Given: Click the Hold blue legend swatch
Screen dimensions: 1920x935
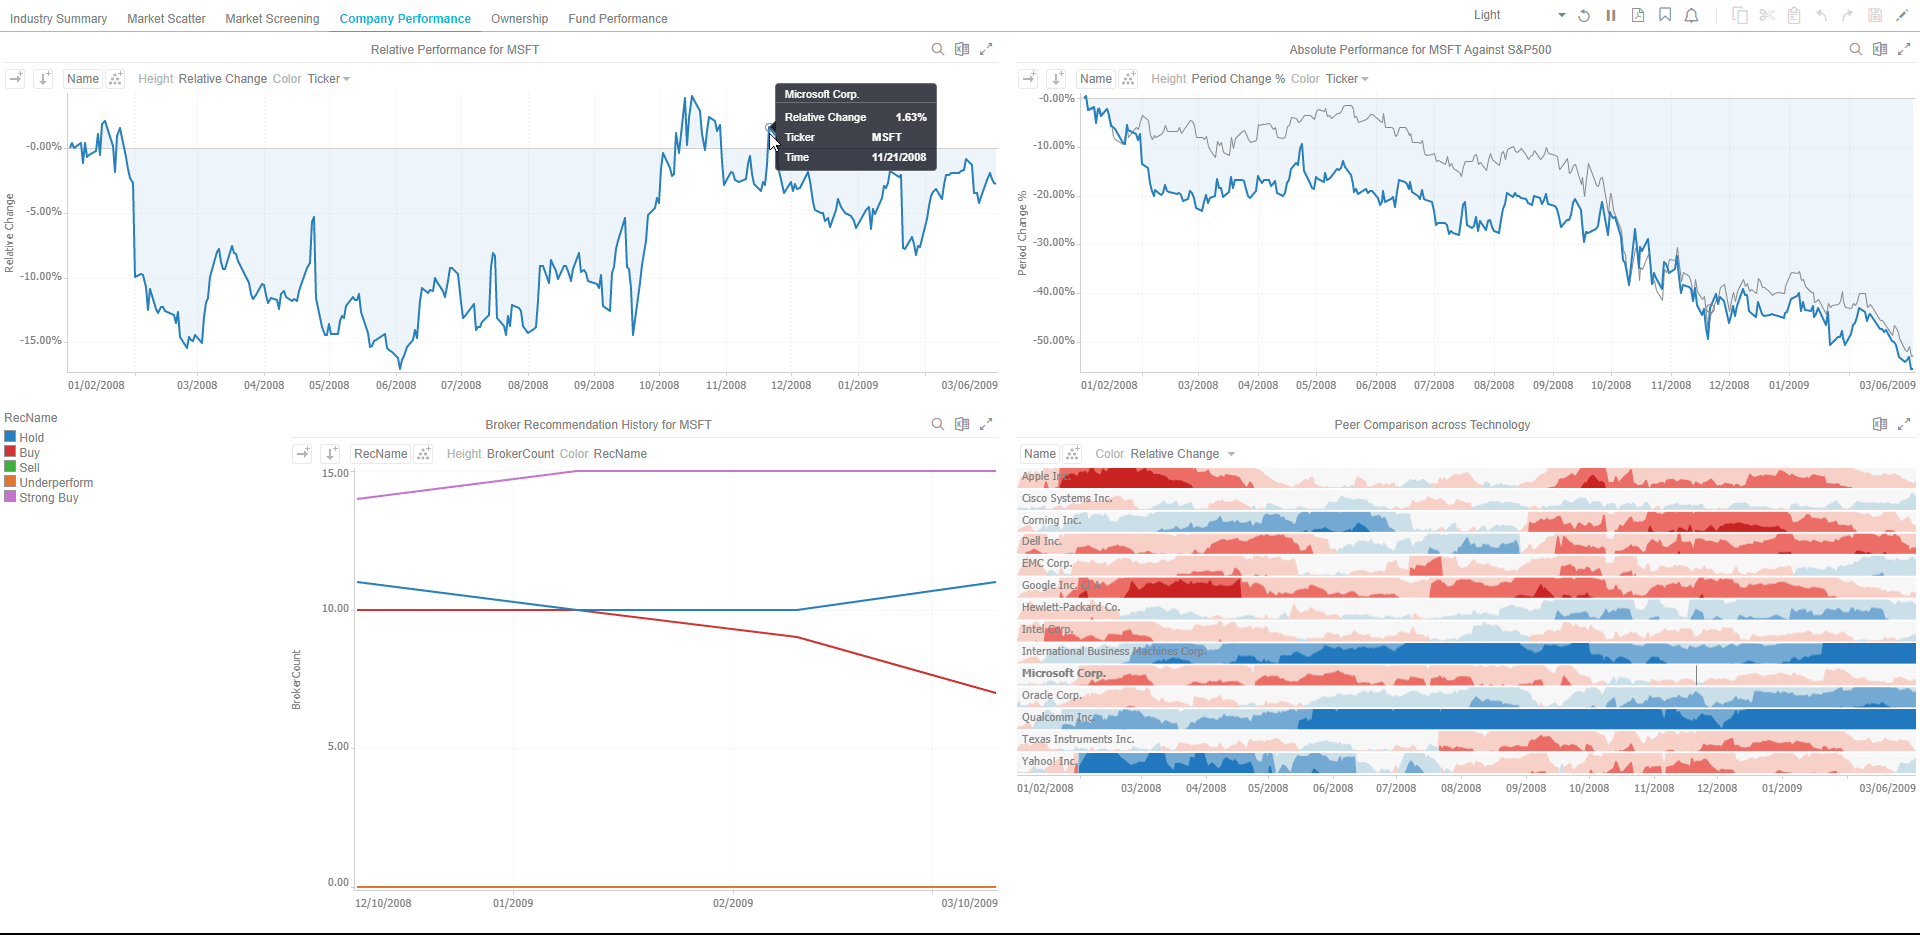Looking at the screenshot, I should click(10, 437).
